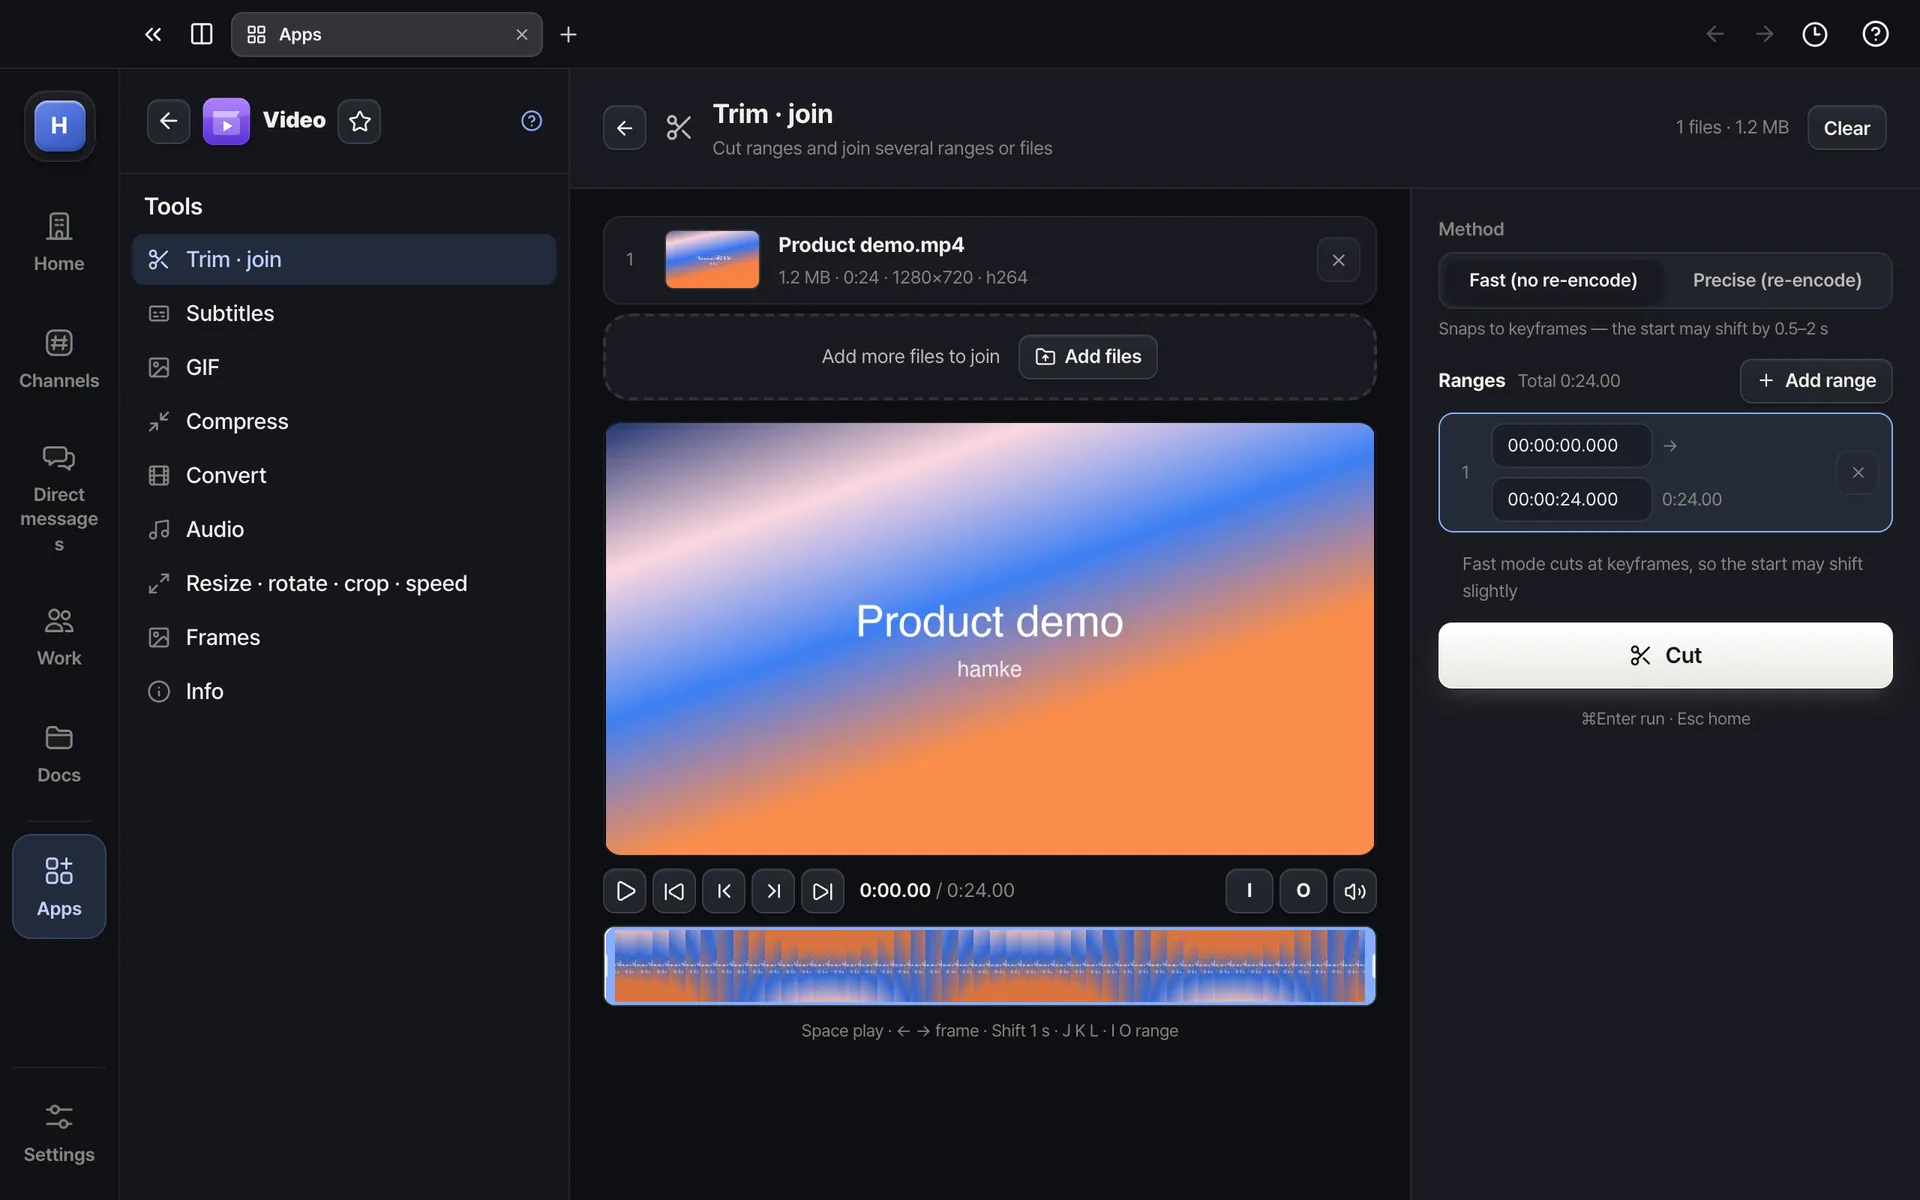1920x1200 pixels.
Task: Toggle the split panel layout icon
Action: [201, 34]
